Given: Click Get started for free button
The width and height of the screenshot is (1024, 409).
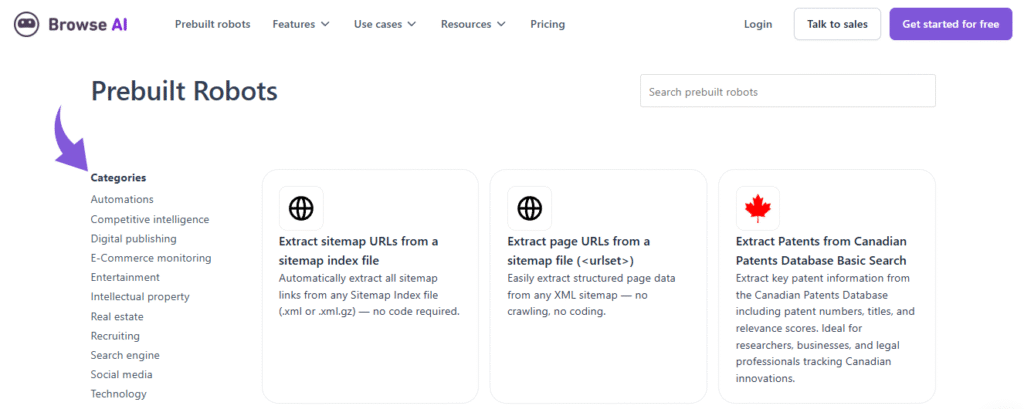Looking at the screenshot, I should (950, 24).
